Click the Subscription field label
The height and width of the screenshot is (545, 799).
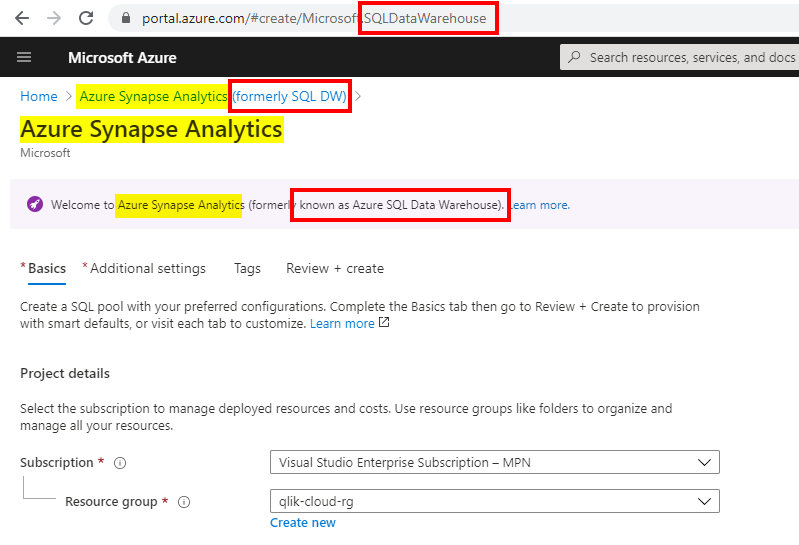[x=57, y=462]
